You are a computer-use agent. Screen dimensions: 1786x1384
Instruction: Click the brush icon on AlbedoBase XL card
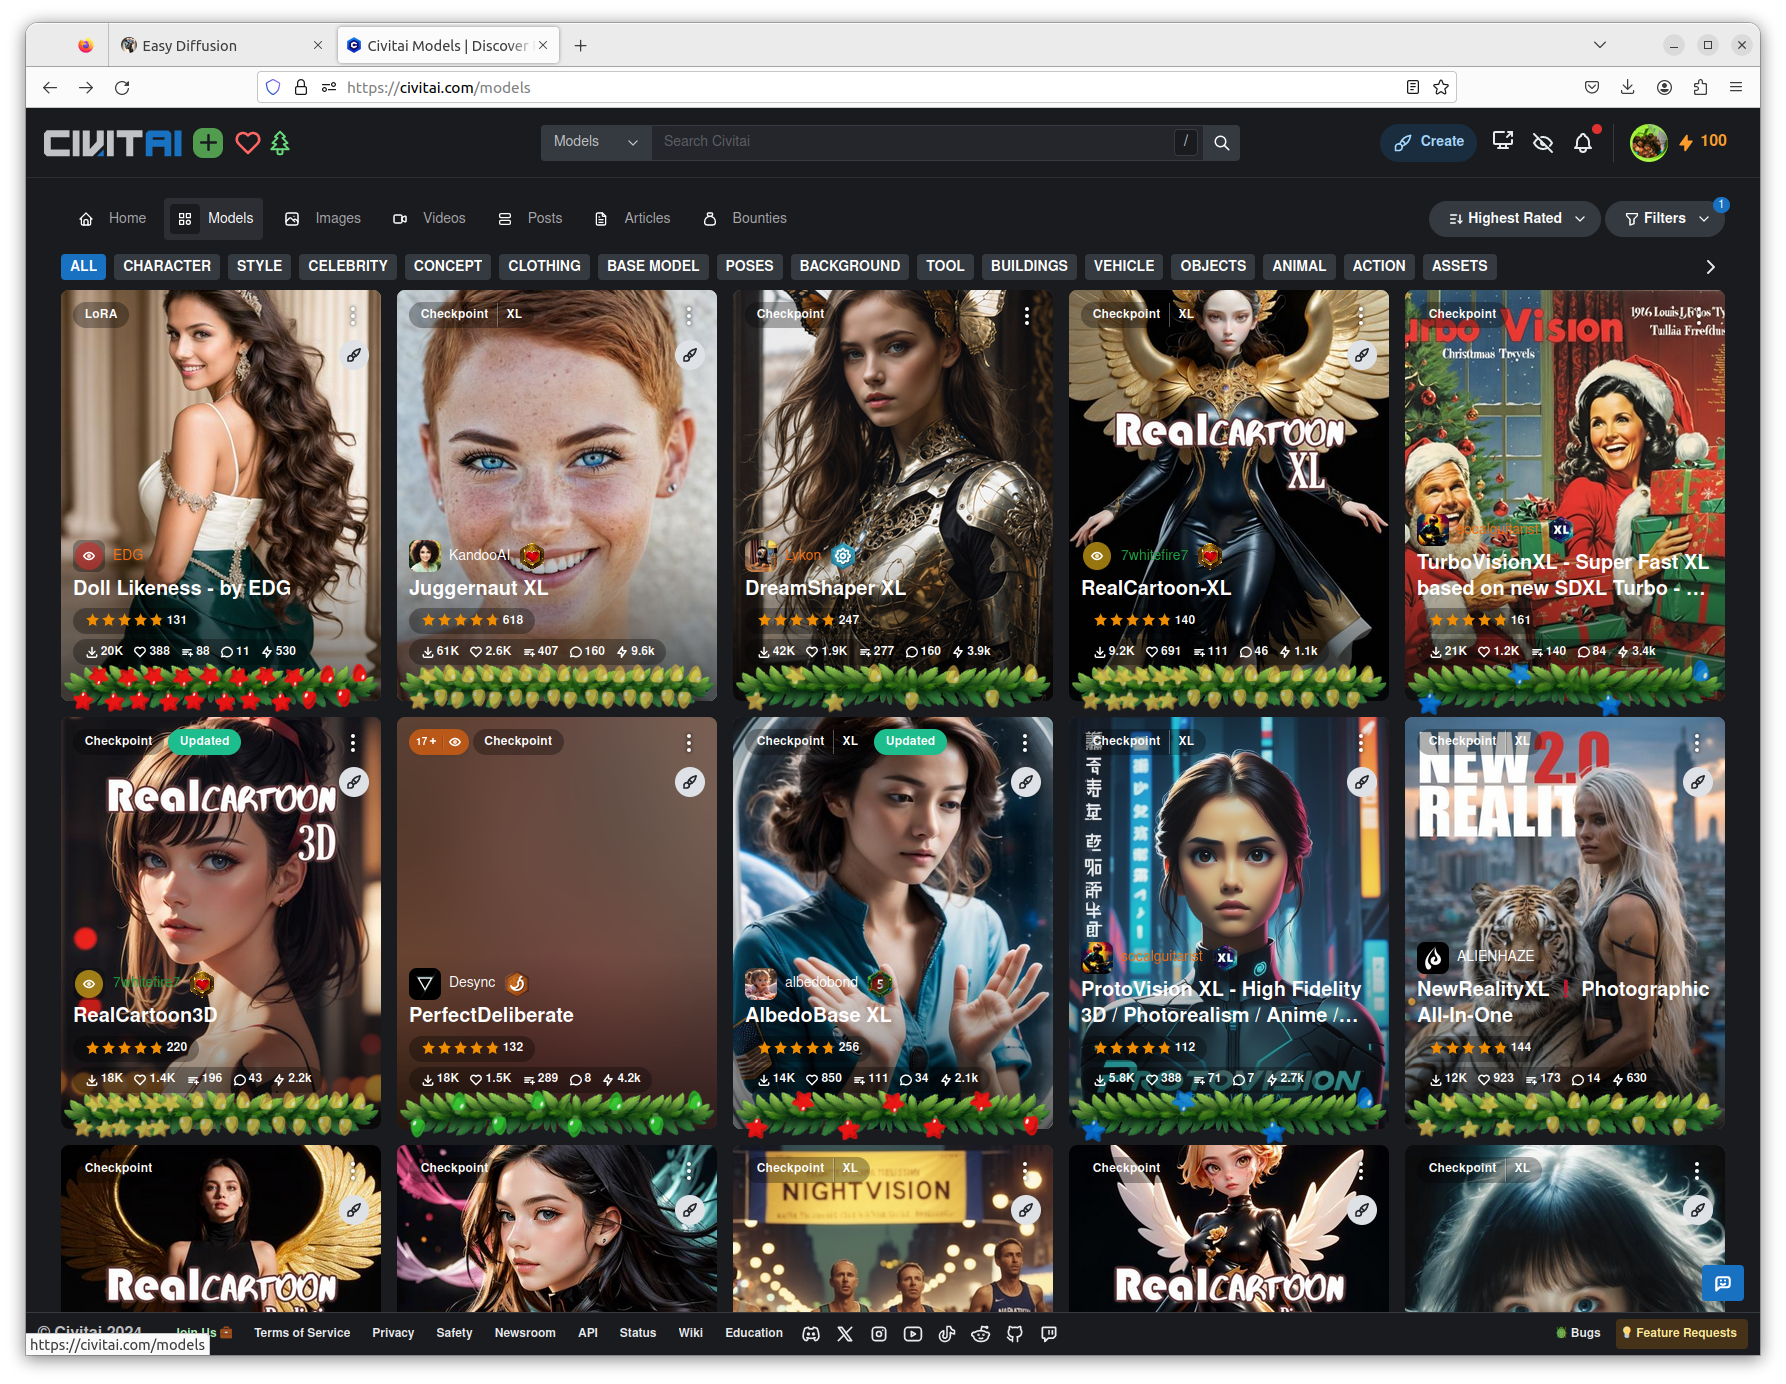click(x=1026, y=782)
